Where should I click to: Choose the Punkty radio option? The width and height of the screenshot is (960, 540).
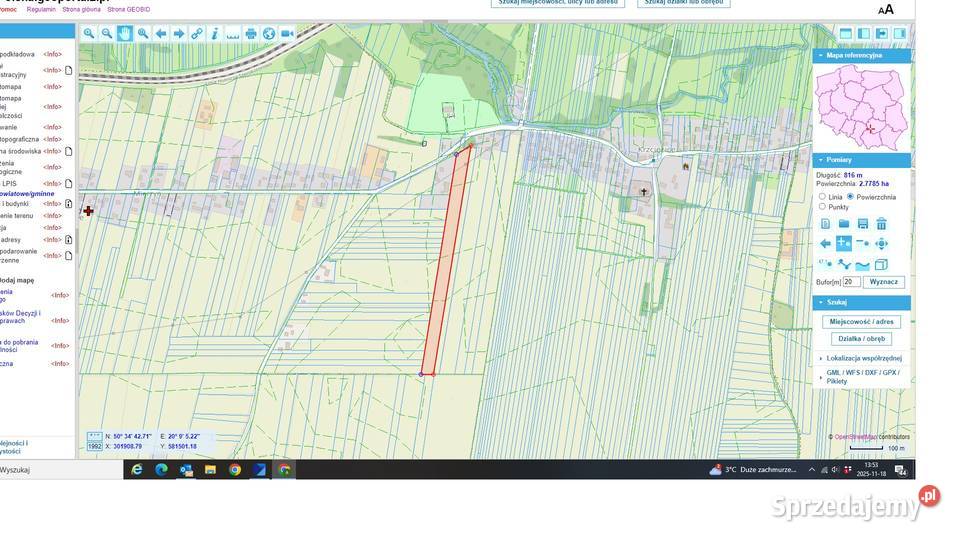[x=822, y=207]
